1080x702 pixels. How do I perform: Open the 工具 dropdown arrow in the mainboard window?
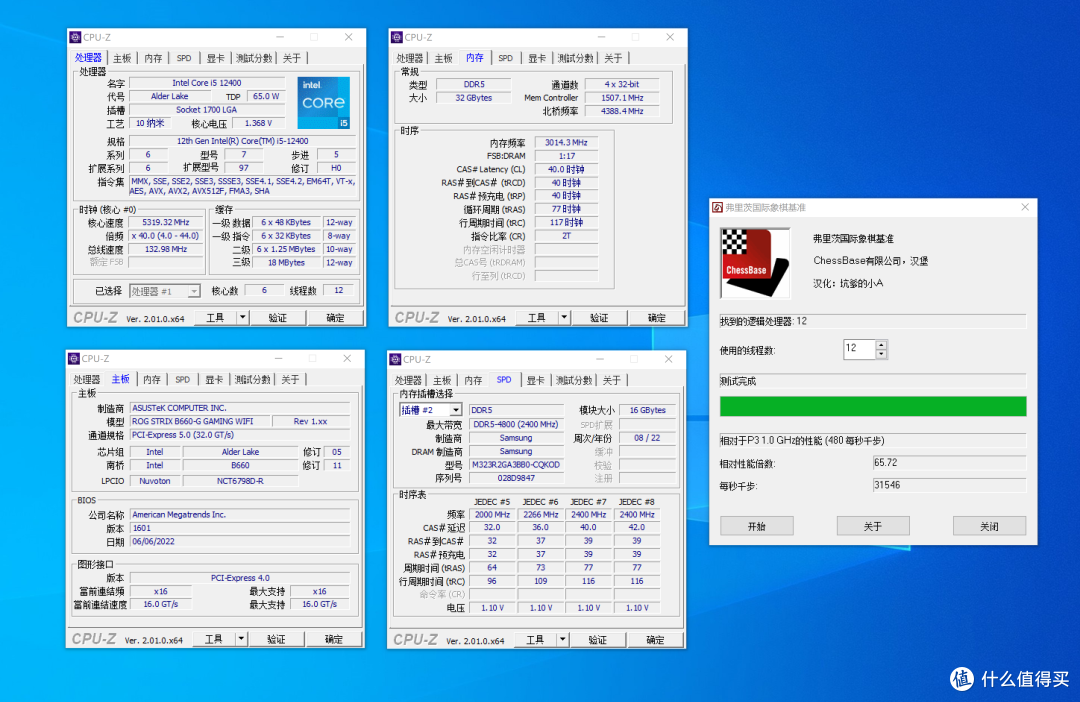(x=241, y=639)
